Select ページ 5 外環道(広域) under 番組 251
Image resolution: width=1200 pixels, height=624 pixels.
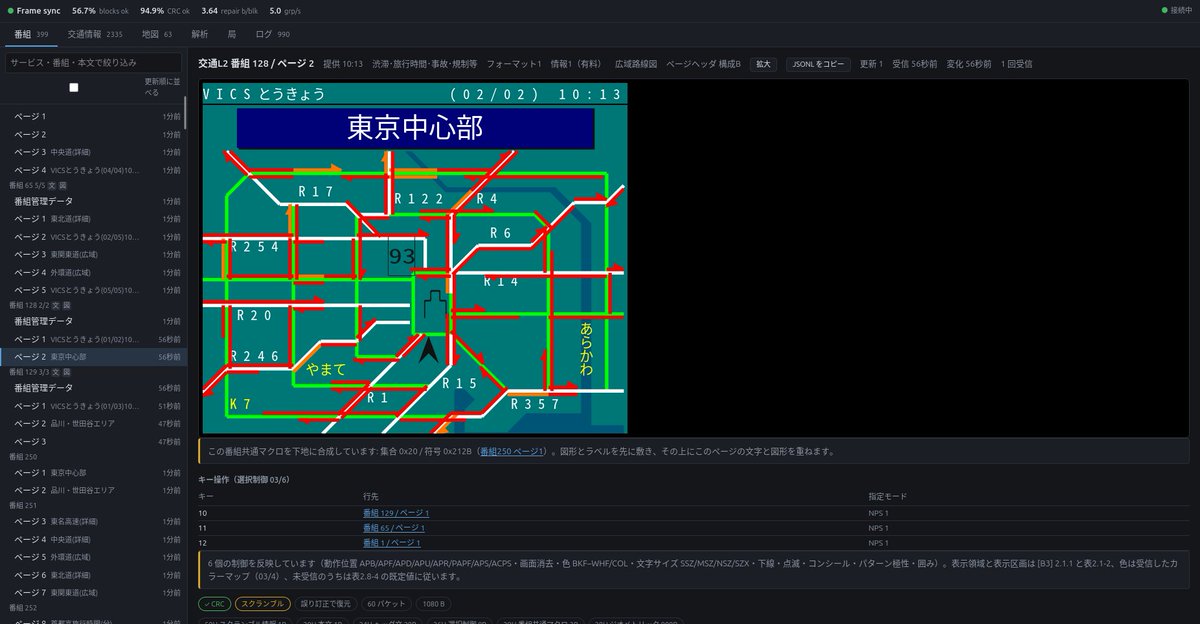(x=92, y=556)
